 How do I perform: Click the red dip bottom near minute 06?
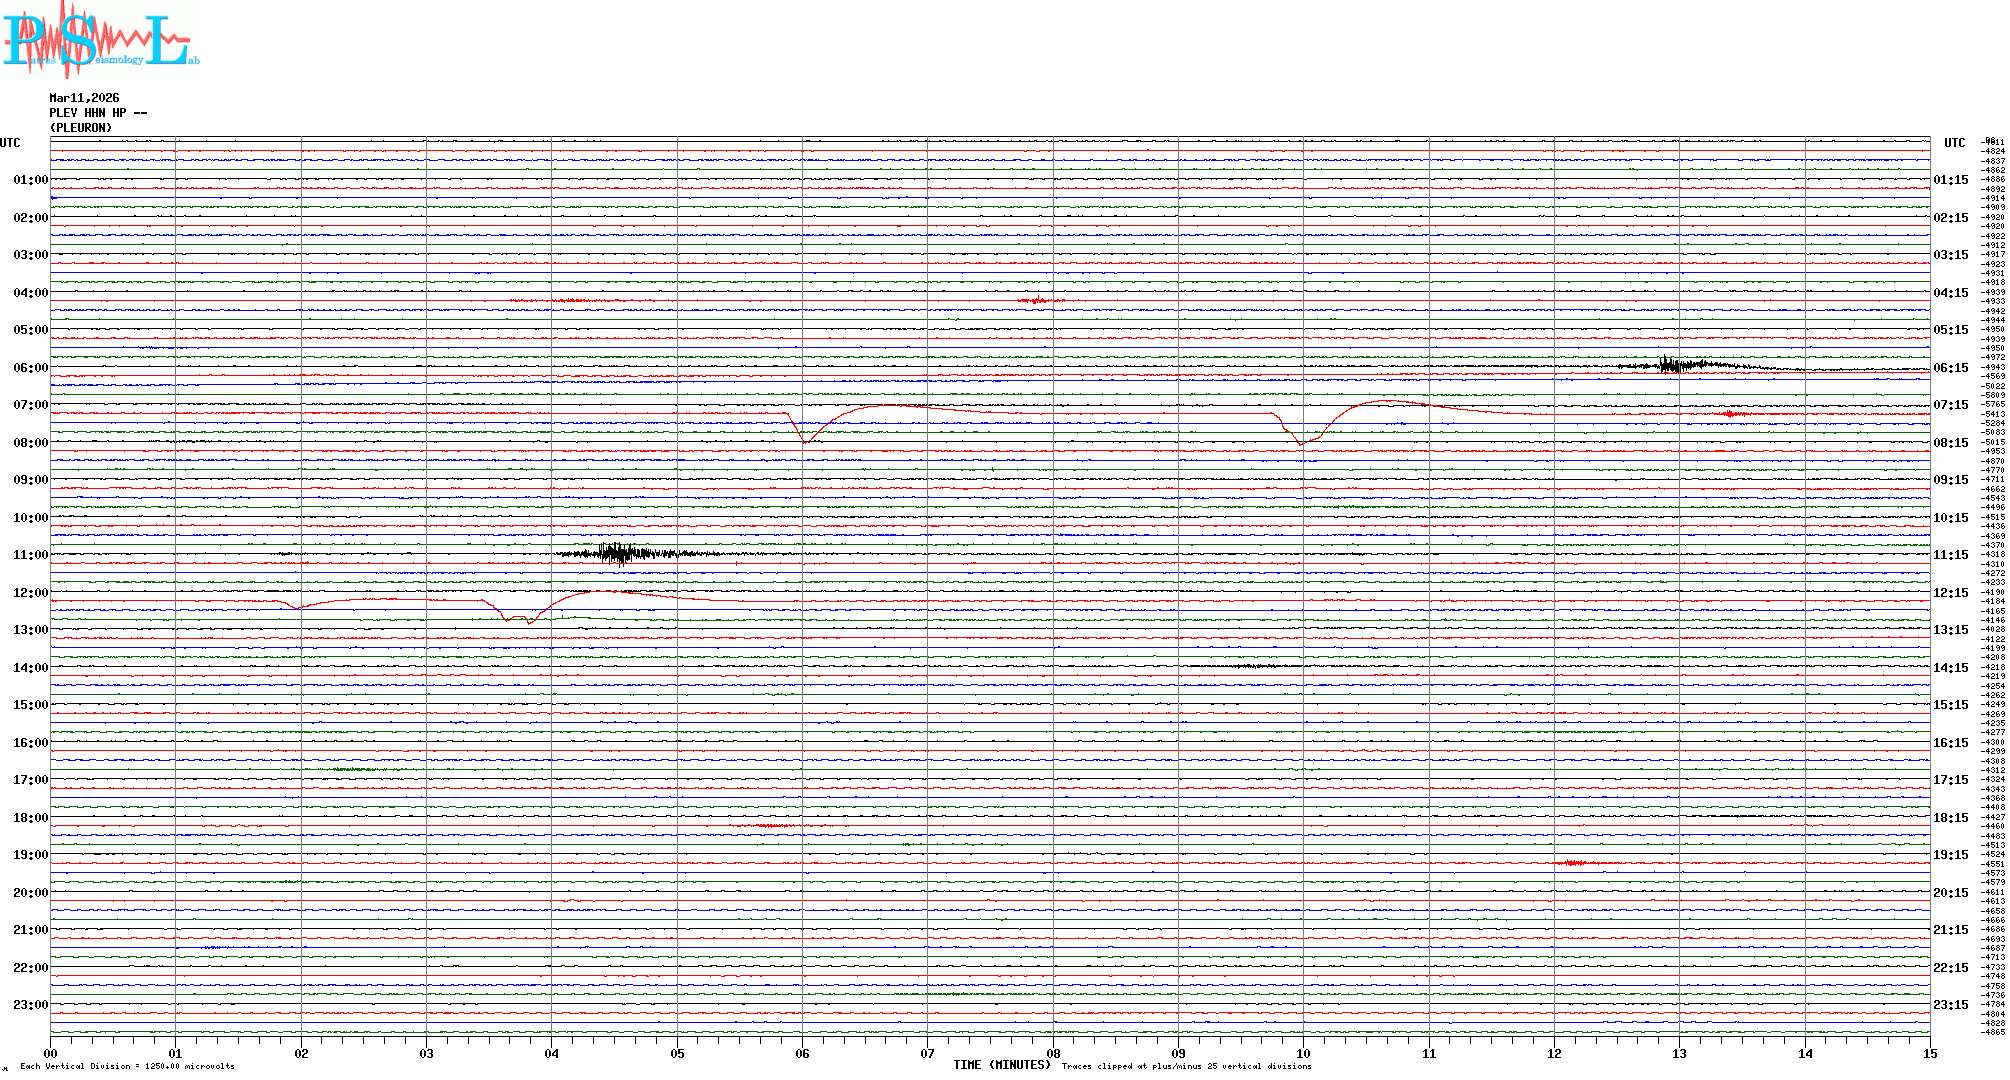806,441
